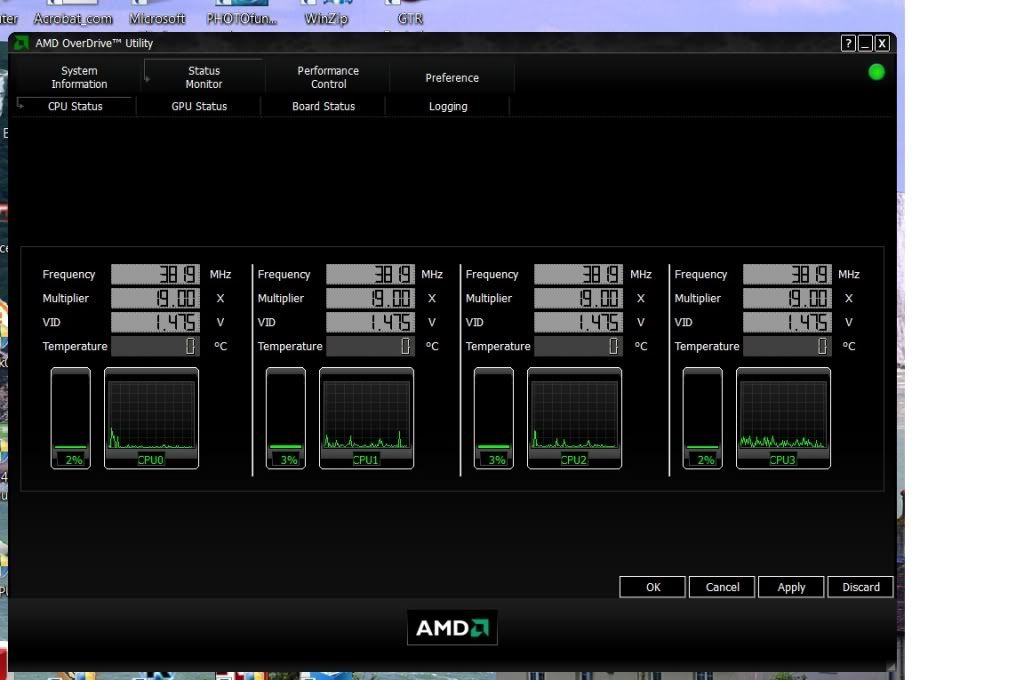This screenshot has height=680, width=1024.
Task: Click the AMD logo in title bar
Action: 21,43
